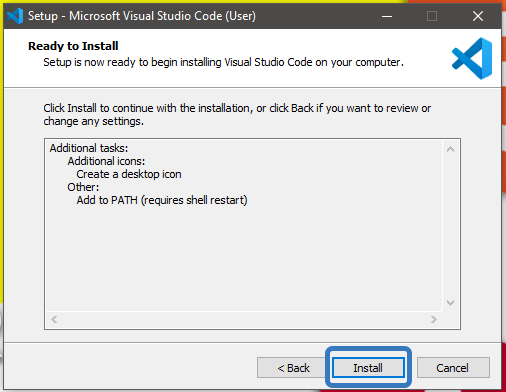Click the disabled maximize button
506x392 pixels.
point(432,16)
